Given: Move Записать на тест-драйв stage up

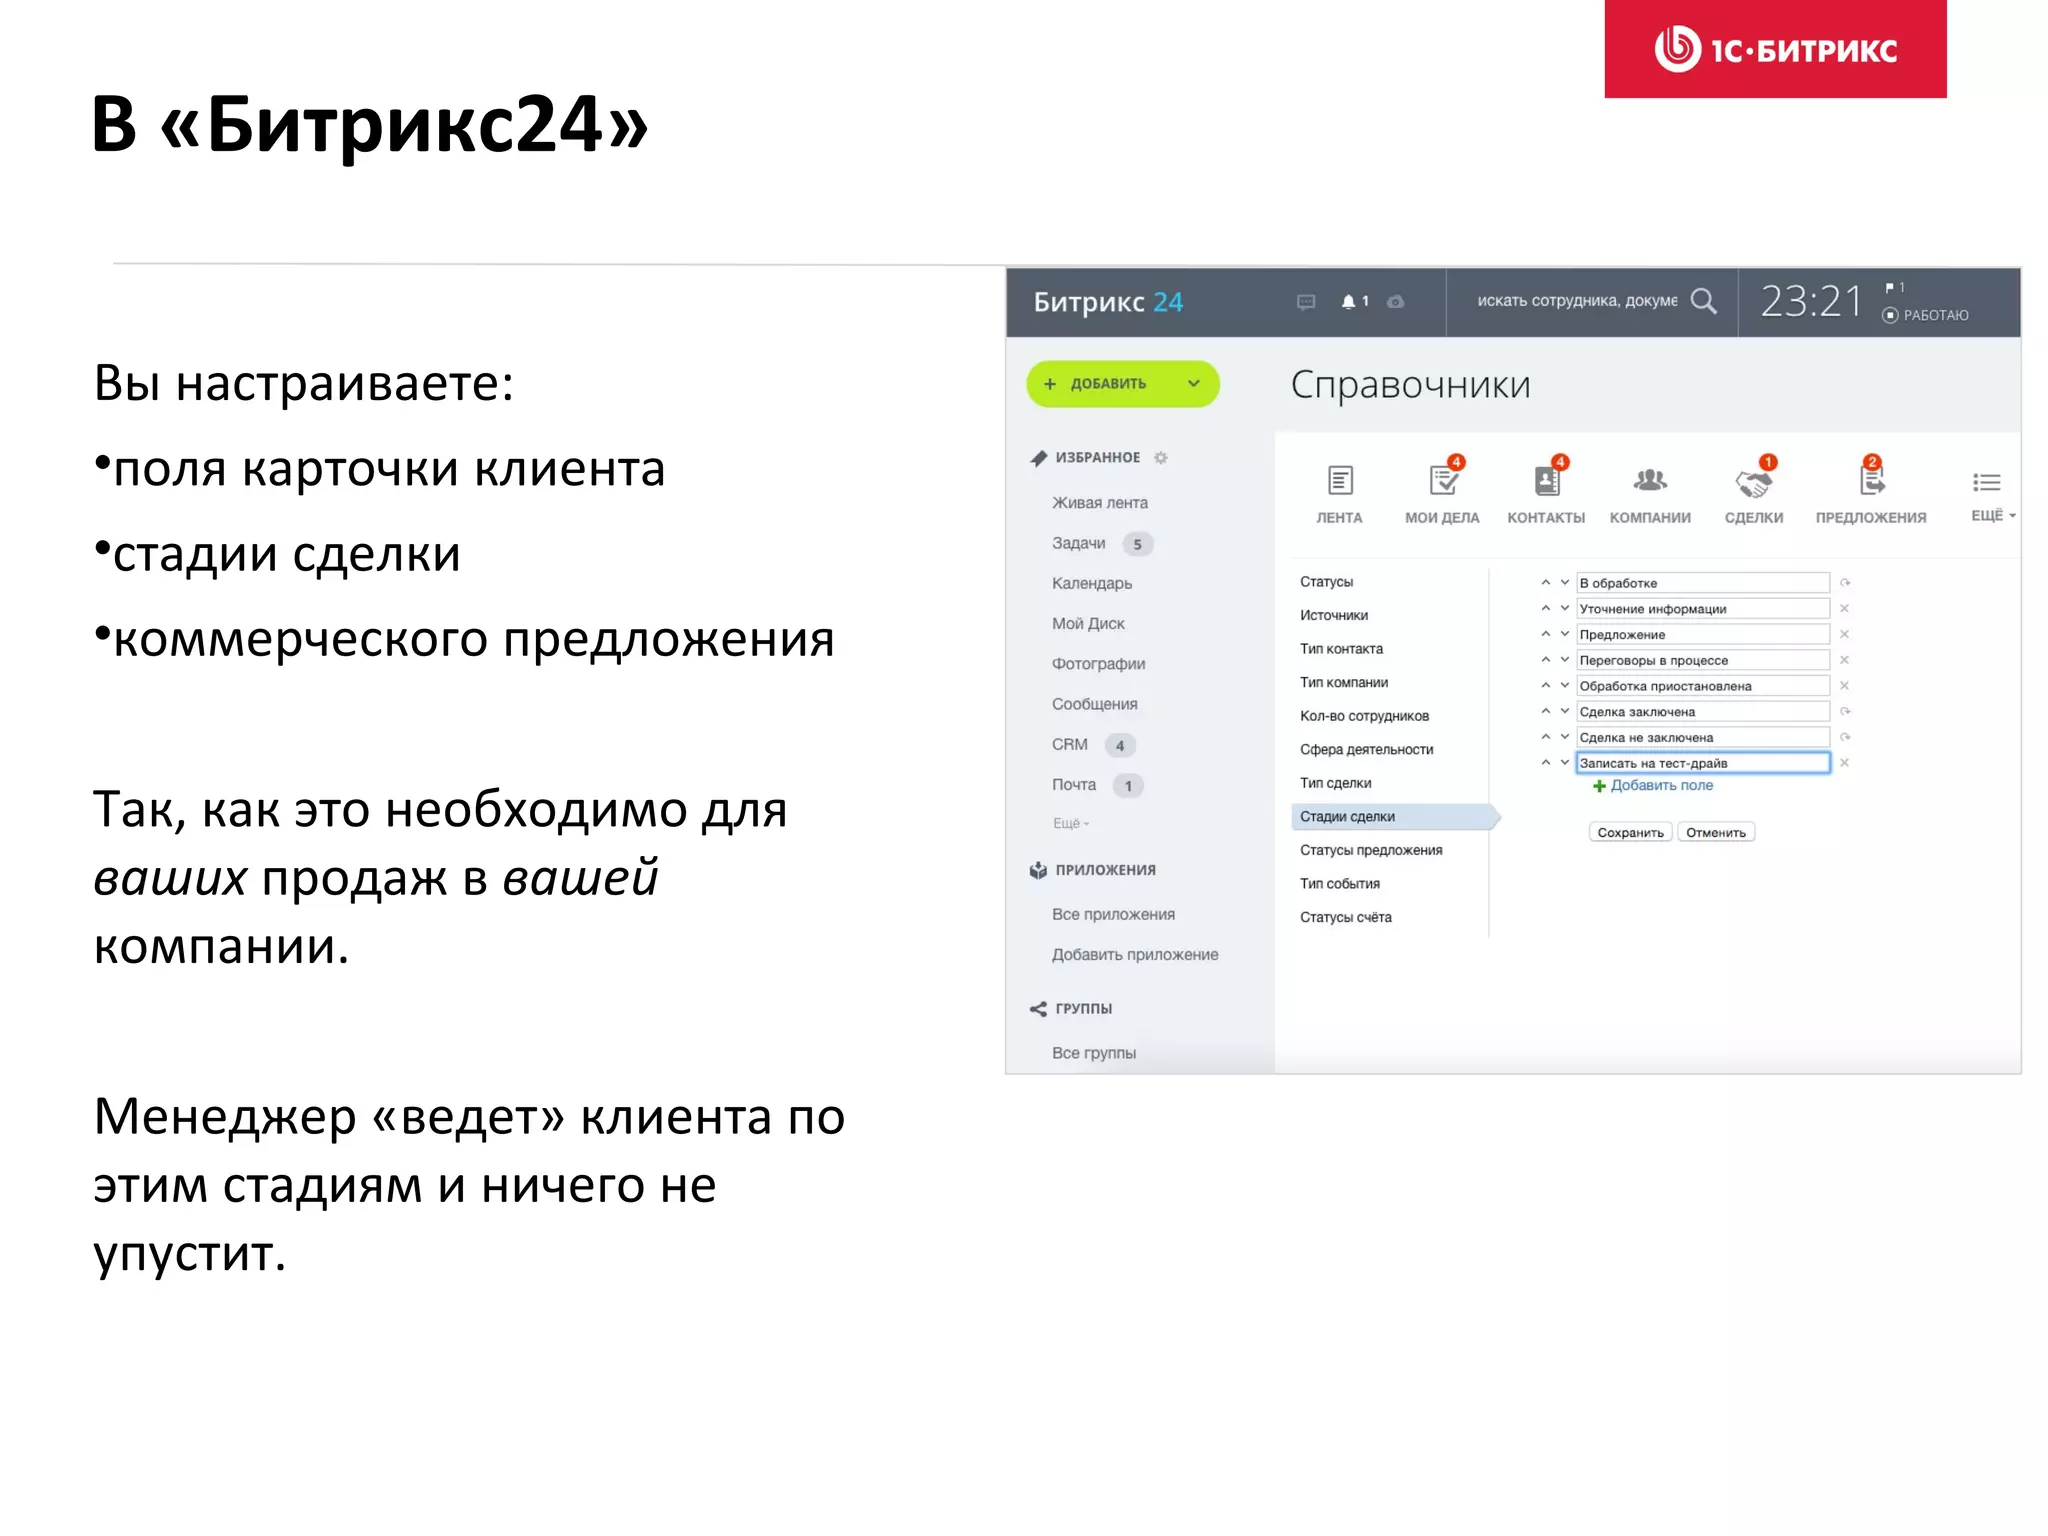Looking at the screenshot, I should pyautogui.click(x=1546, y=763).
